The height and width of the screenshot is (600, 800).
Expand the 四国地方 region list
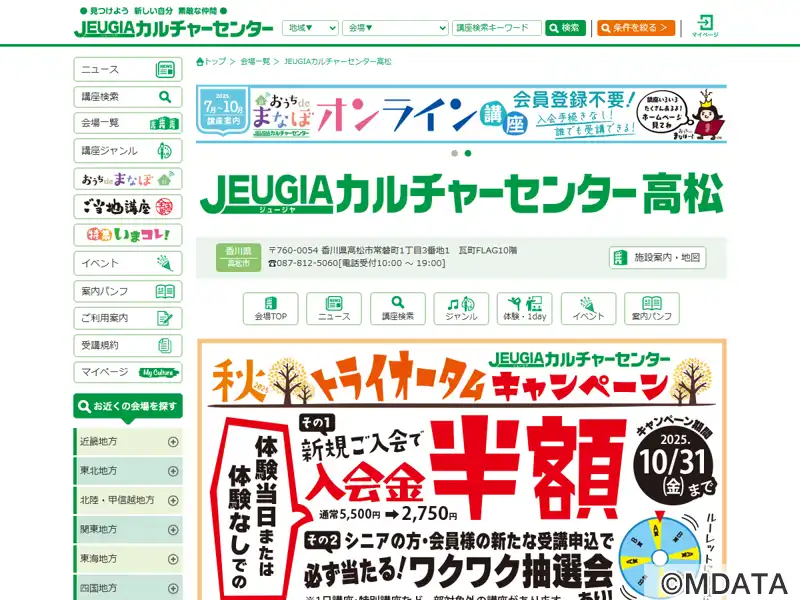point(128,588)
